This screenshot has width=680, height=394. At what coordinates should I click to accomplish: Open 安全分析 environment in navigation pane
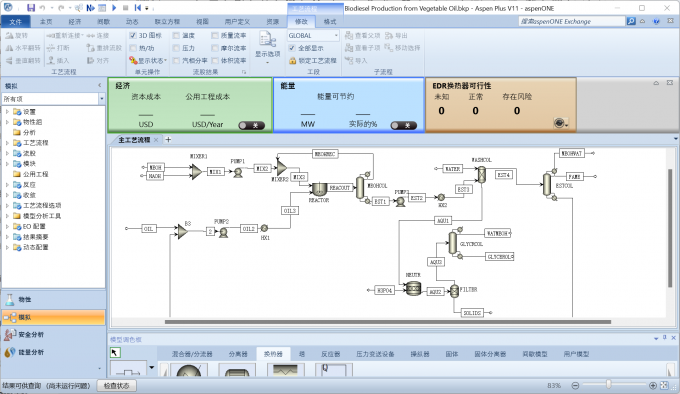tap(31, 335)
